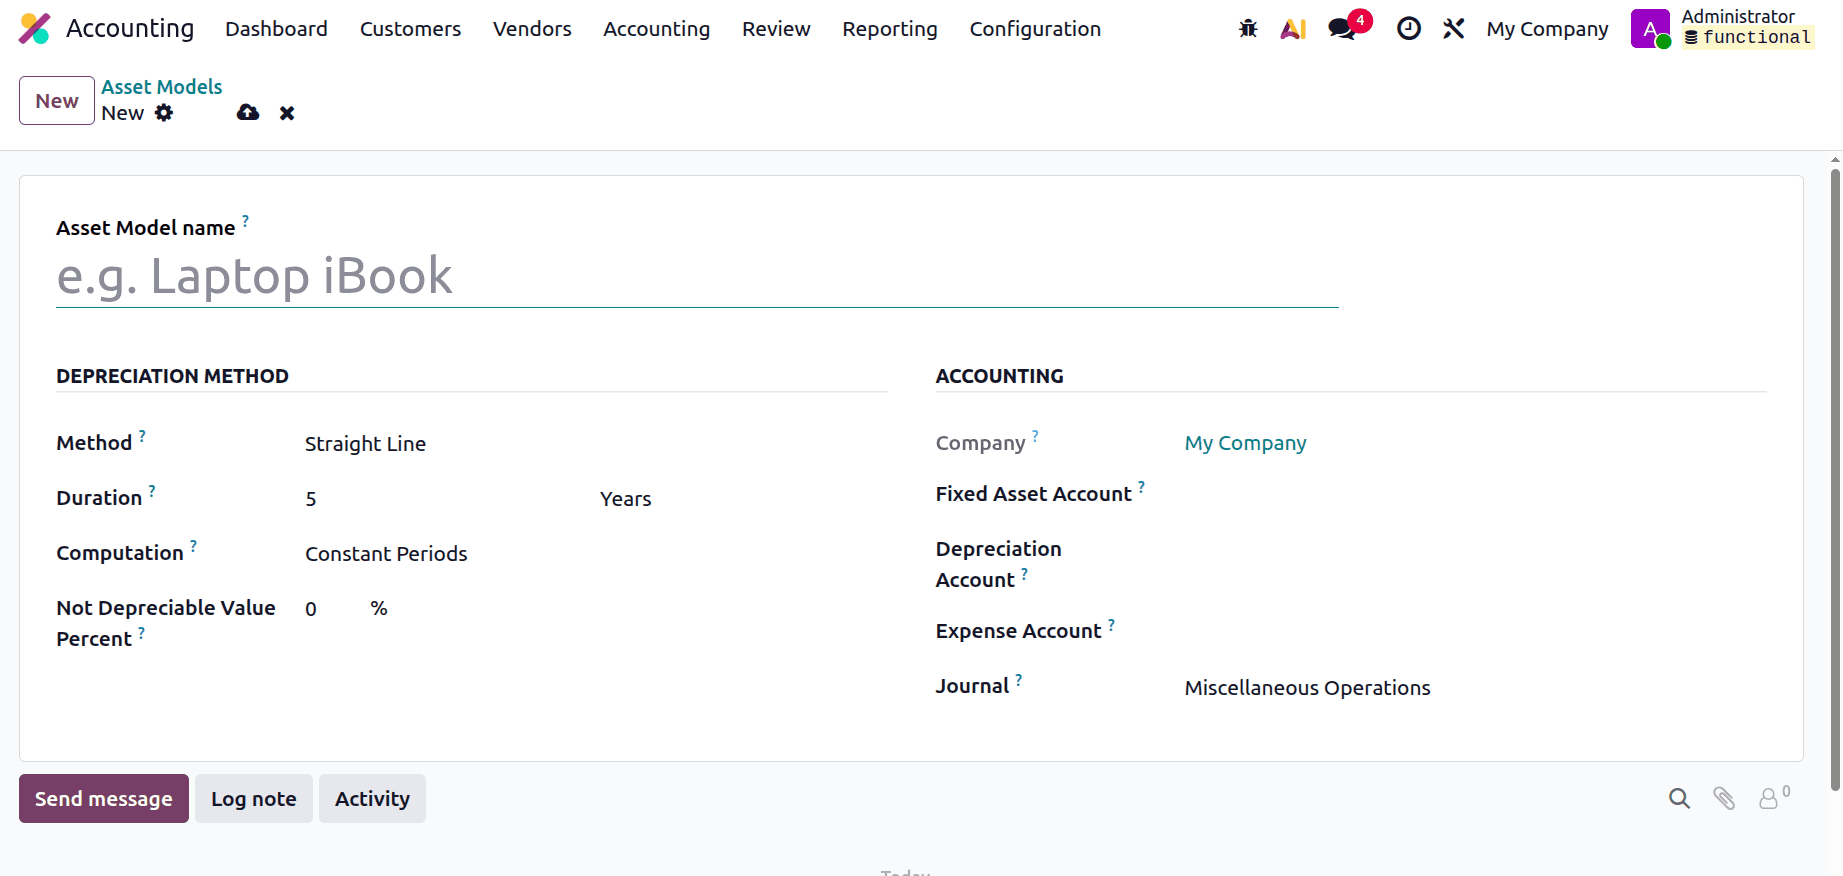Screen dimensions: 1843x876
Task: Open the Customers menu
Action: (x=410, y=29)
